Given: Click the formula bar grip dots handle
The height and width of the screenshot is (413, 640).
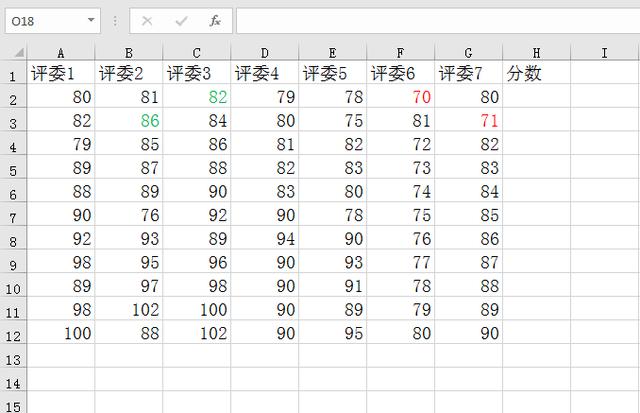Looking at the screenshot, I should (115, 21).
